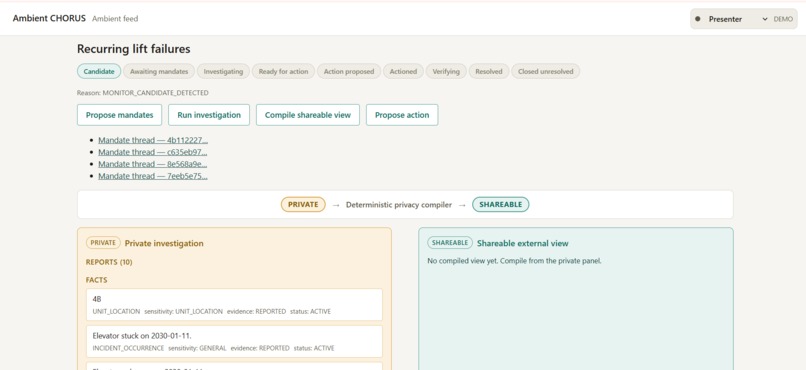Click the Deterministic privacy compiler label
Screen dimensions: 806x370
click(x=399, y=205)
